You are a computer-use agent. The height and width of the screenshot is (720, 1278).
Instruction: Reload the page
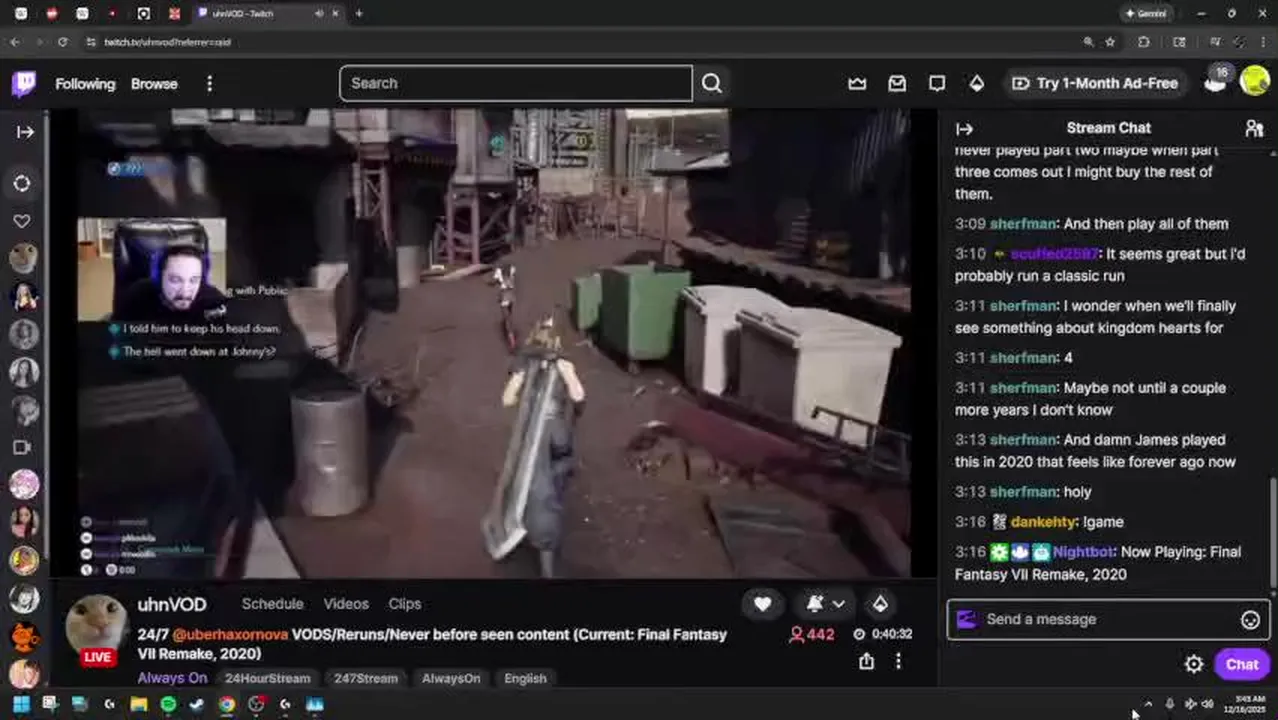pos(63,42)
